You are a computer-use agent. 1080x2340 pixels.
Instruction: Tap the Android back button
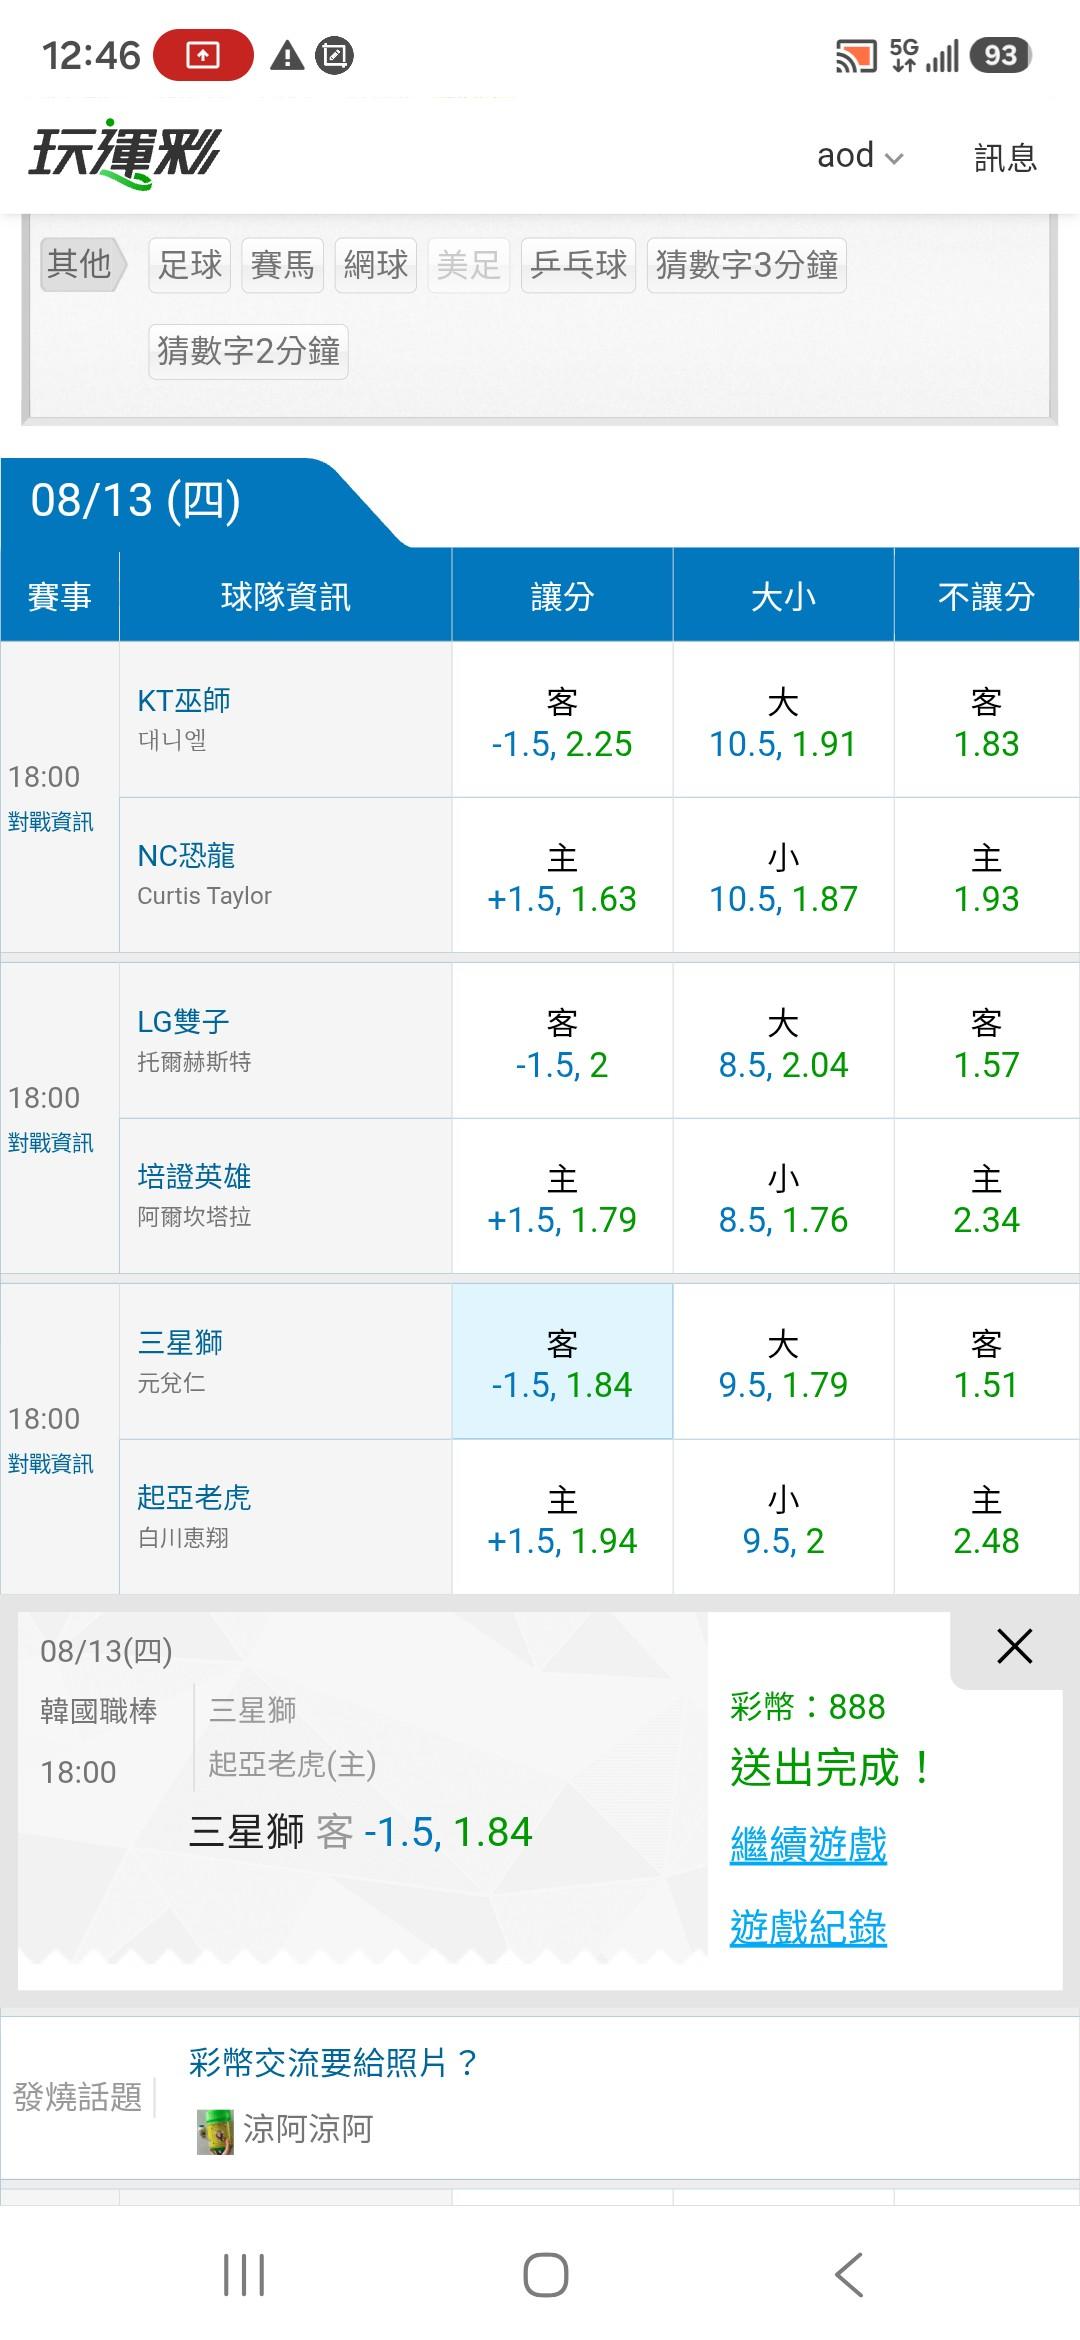849,2275
